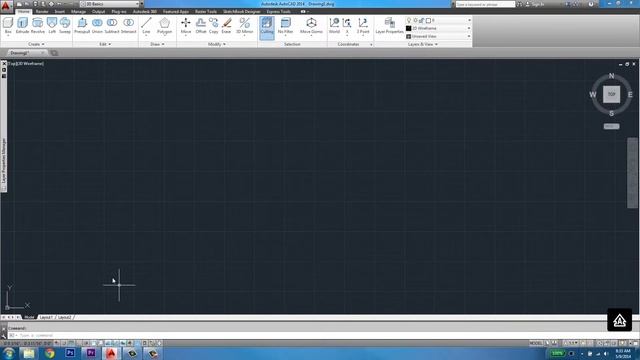Screen dimensions: 640x360
Task: Open the layer list dropdown showing layer 0
Action: point(438,20)
